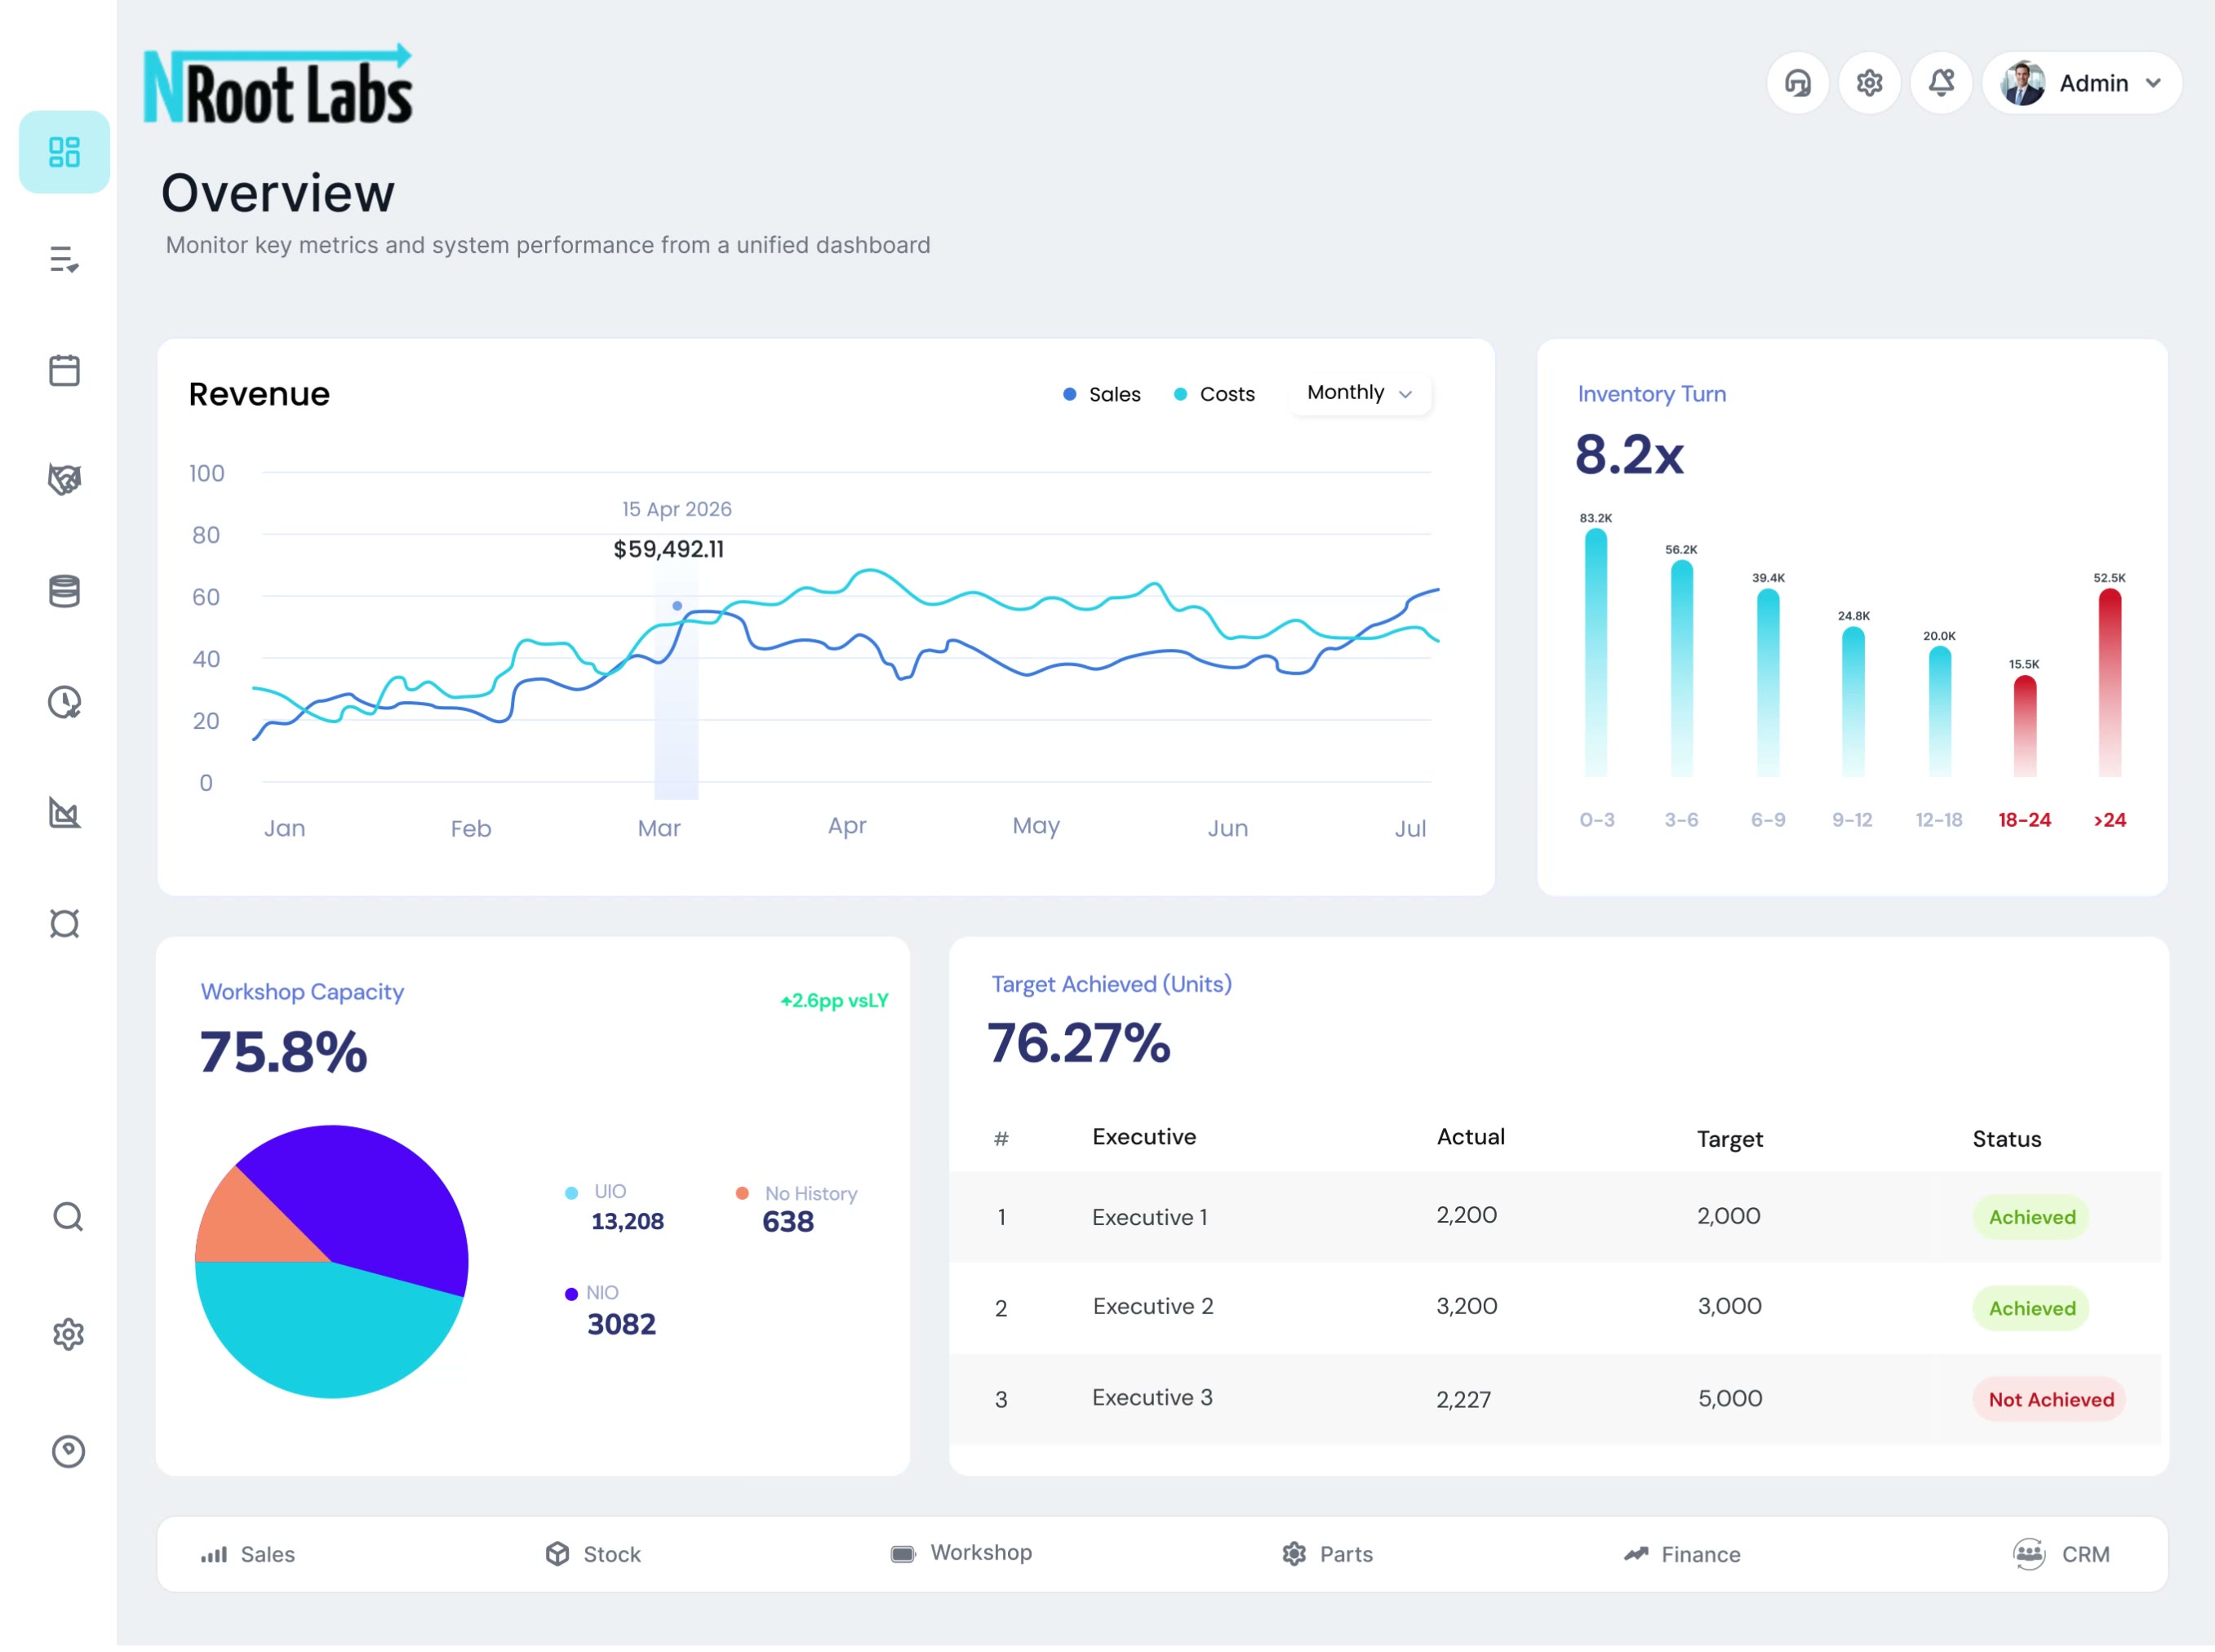Click the red 52.5K bar for >24
The width and height of the screenshot is (2215, 1652).
(x=2109, y=682)
